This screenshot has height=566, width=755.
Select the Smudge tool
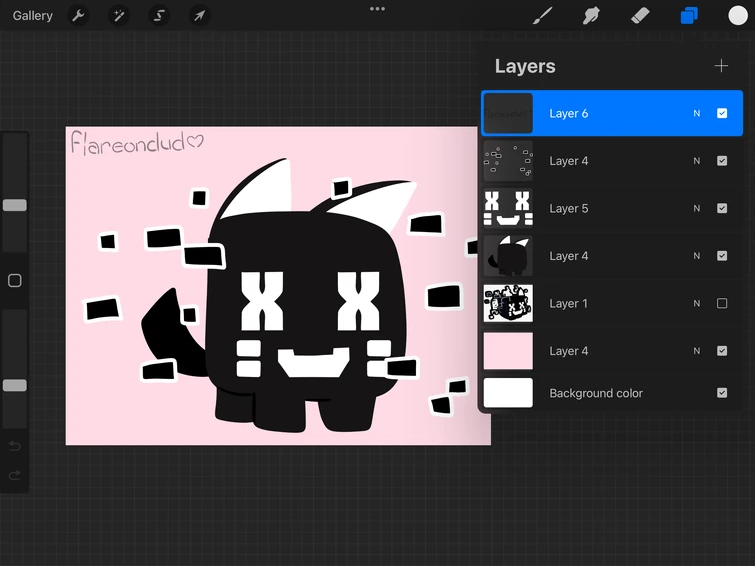coord(591,16)
